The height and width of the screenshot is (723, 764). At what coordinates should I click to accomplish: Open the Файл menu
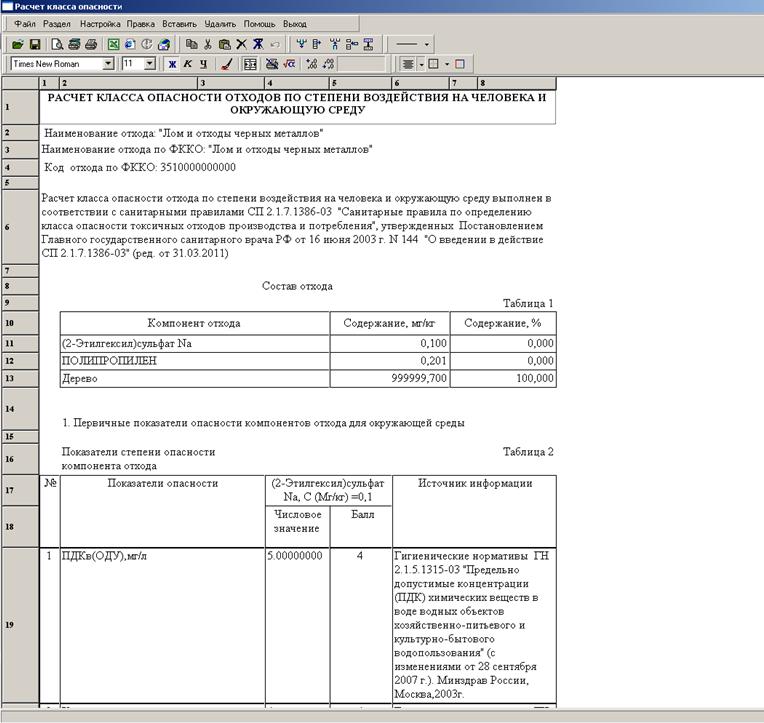click(25, 23)
